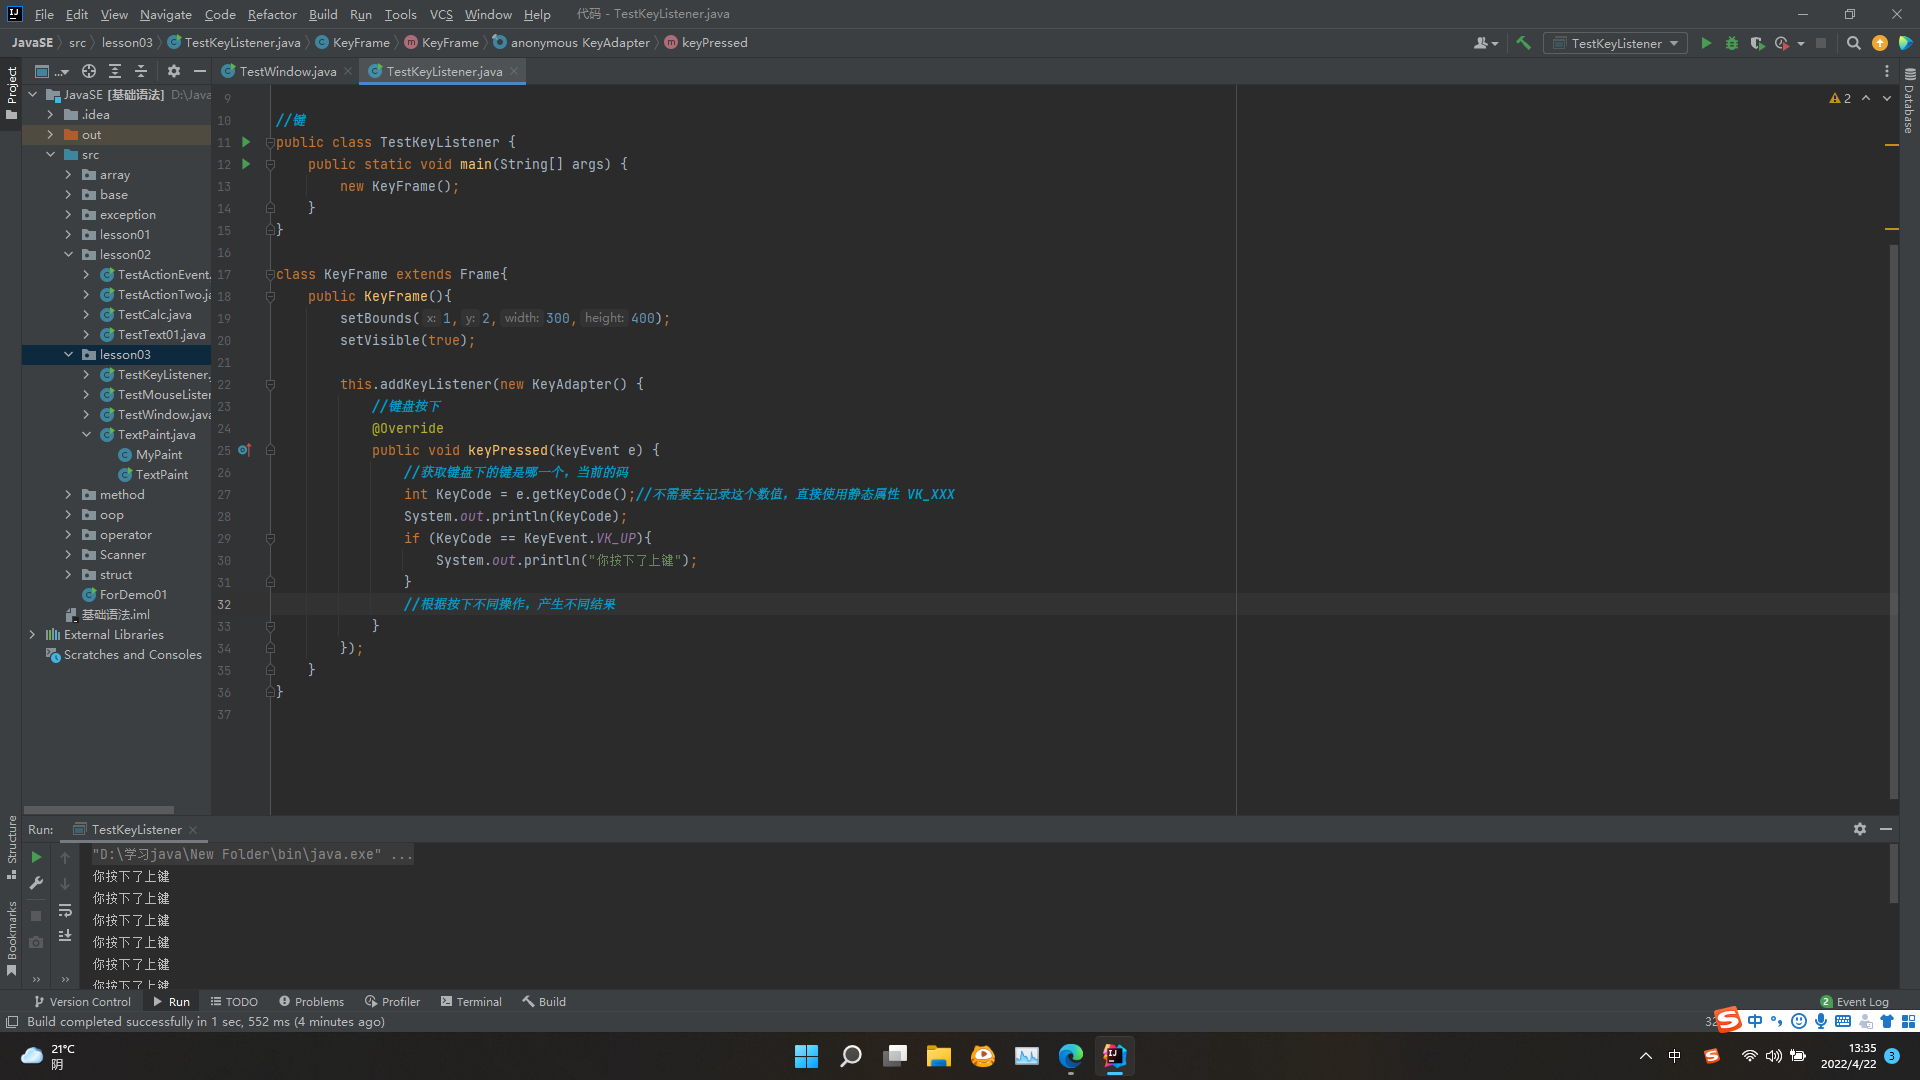
Task: Open the Terminal tool window
Action: tap(471, 1001)
